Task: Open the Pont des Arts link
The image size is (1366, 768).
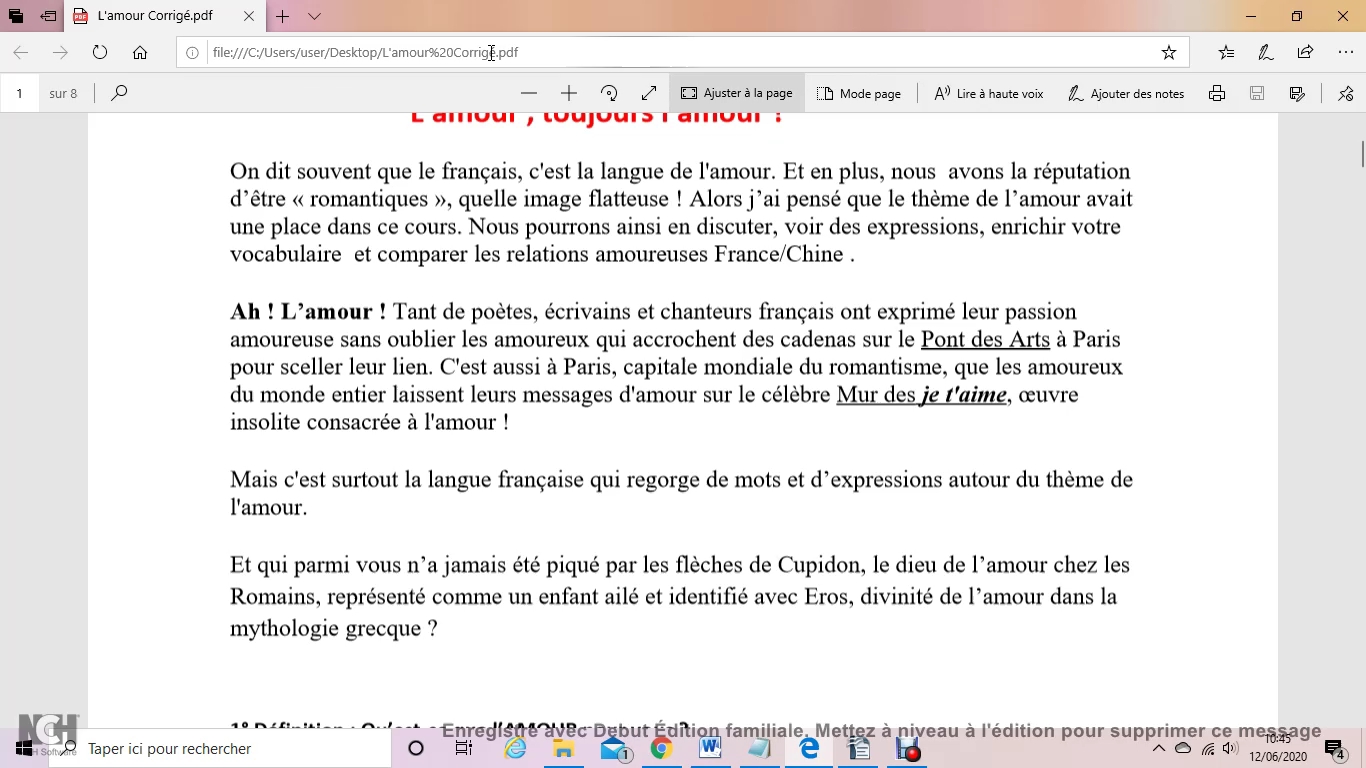Action: click(x=985, y=339)
